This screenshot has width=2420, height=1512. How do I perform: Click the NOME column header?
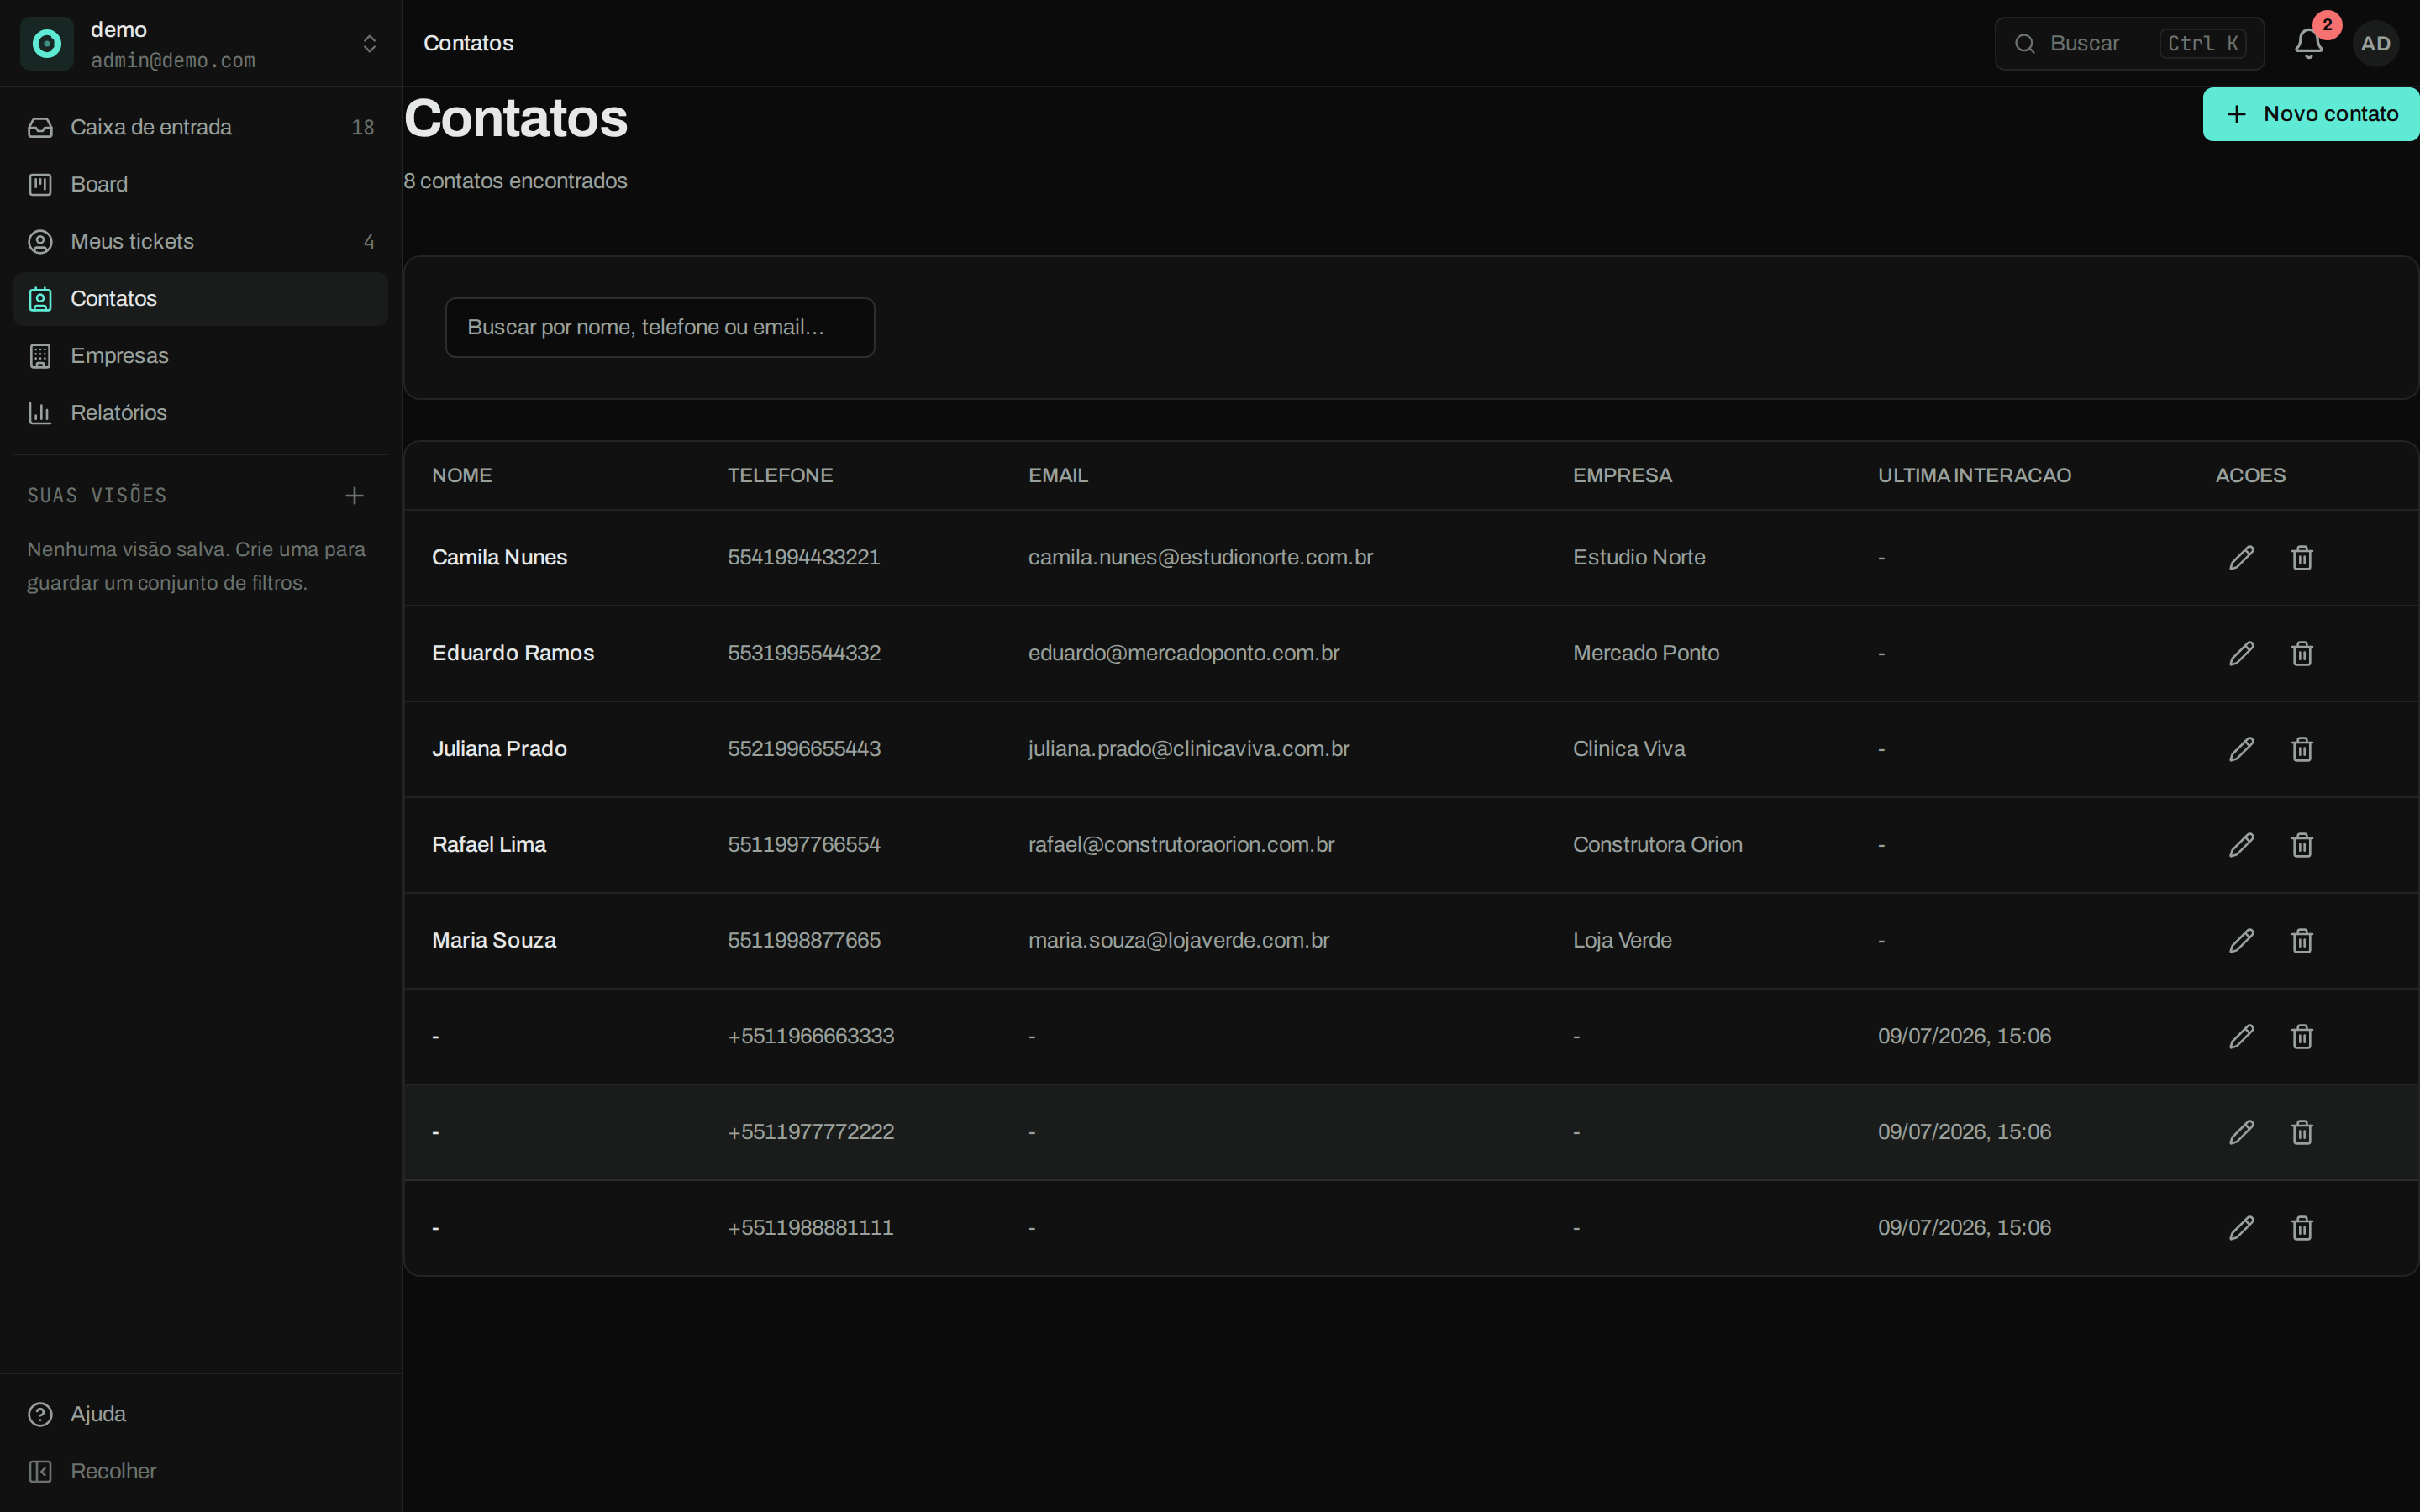tap(462, 475)
